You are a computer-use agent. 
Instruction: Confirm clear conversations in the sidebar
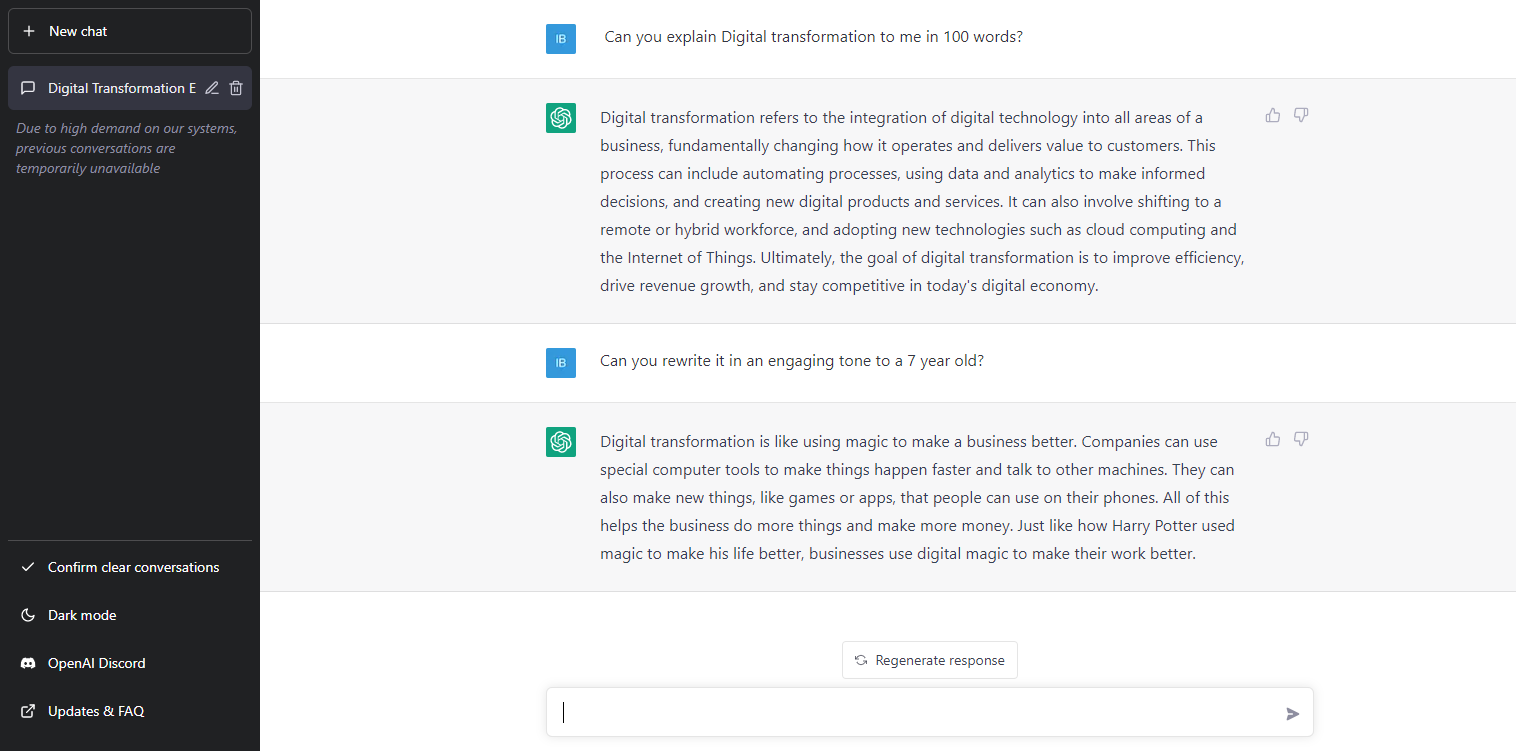point(130,567)
